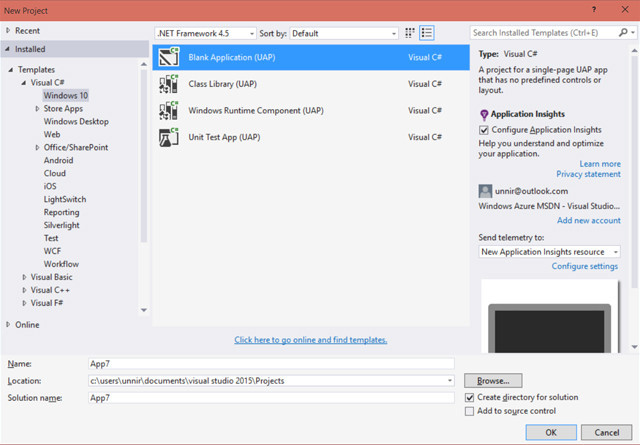Select the WCF template category
The height and width of the screenshot is (445, 640).
tap(52, 251)
